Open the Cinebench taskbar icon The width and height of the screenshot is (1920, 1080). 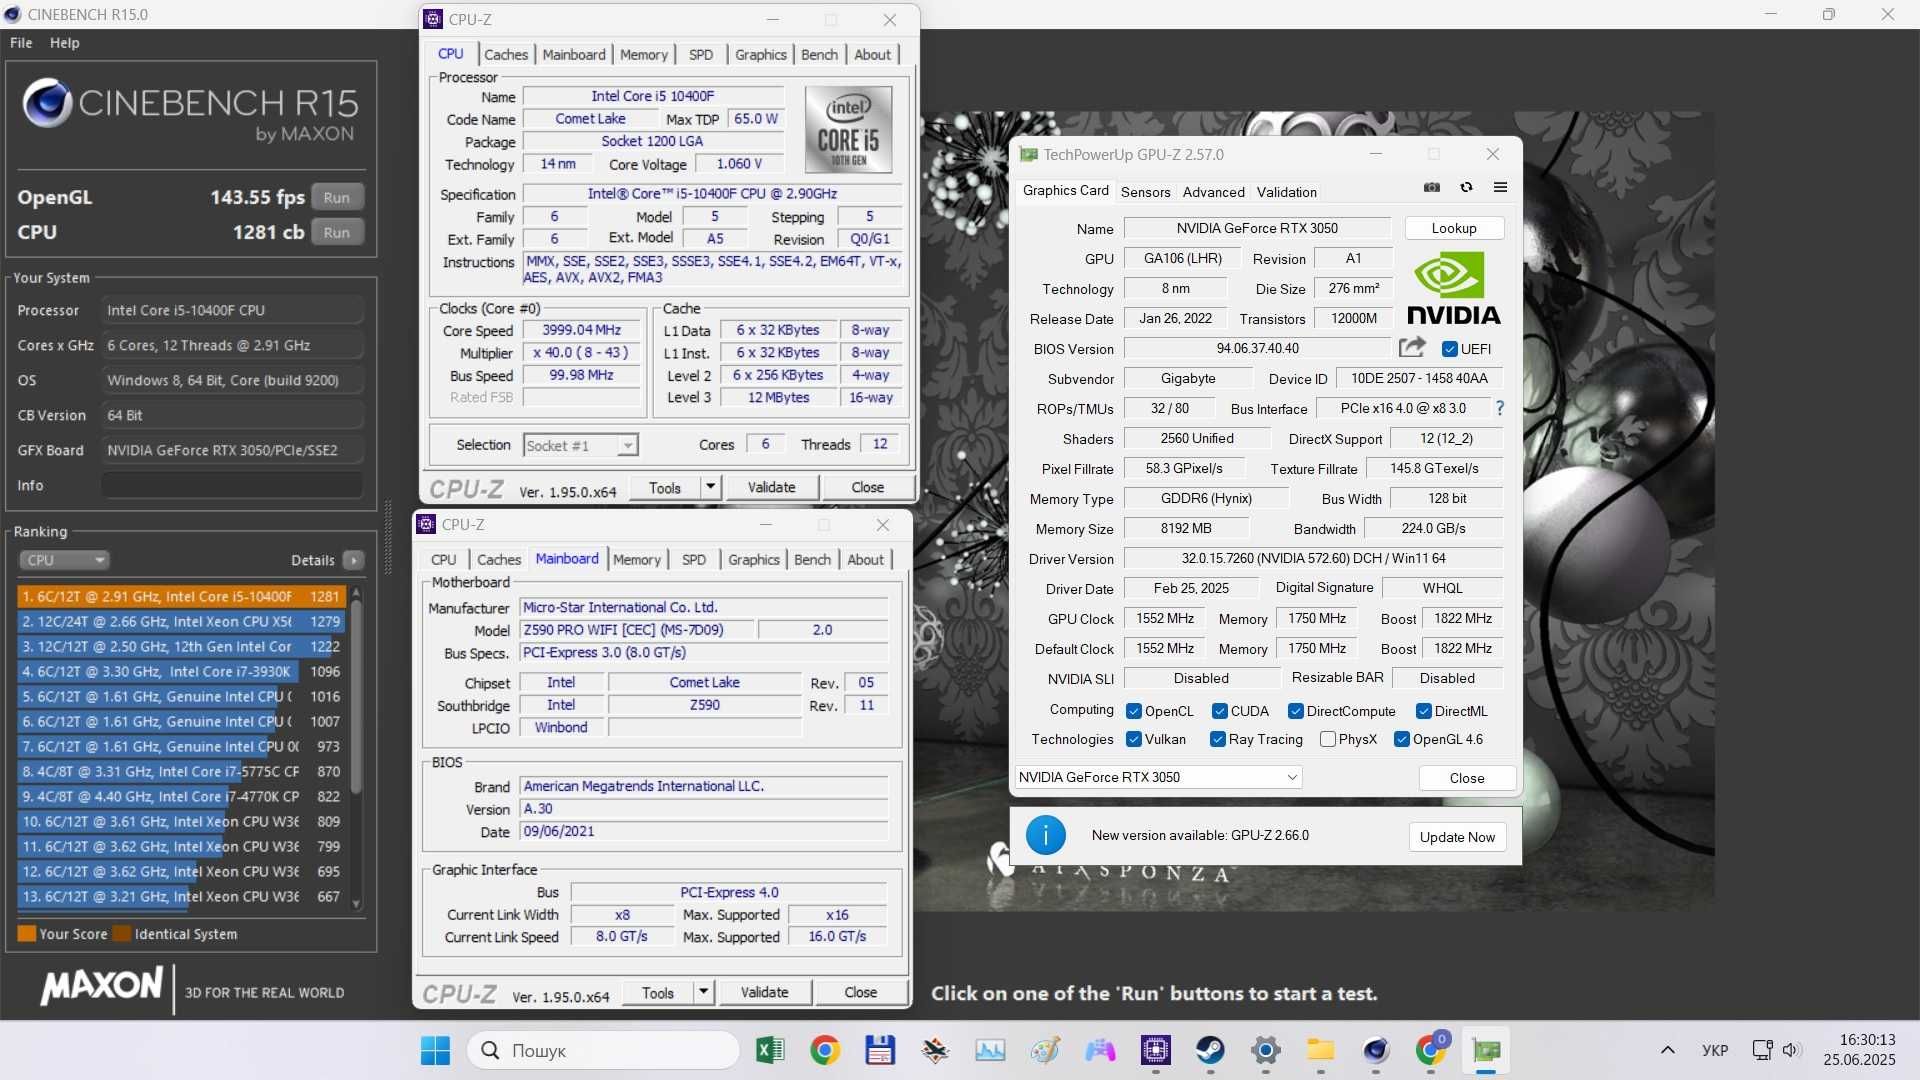(x=1376, y=1050)
